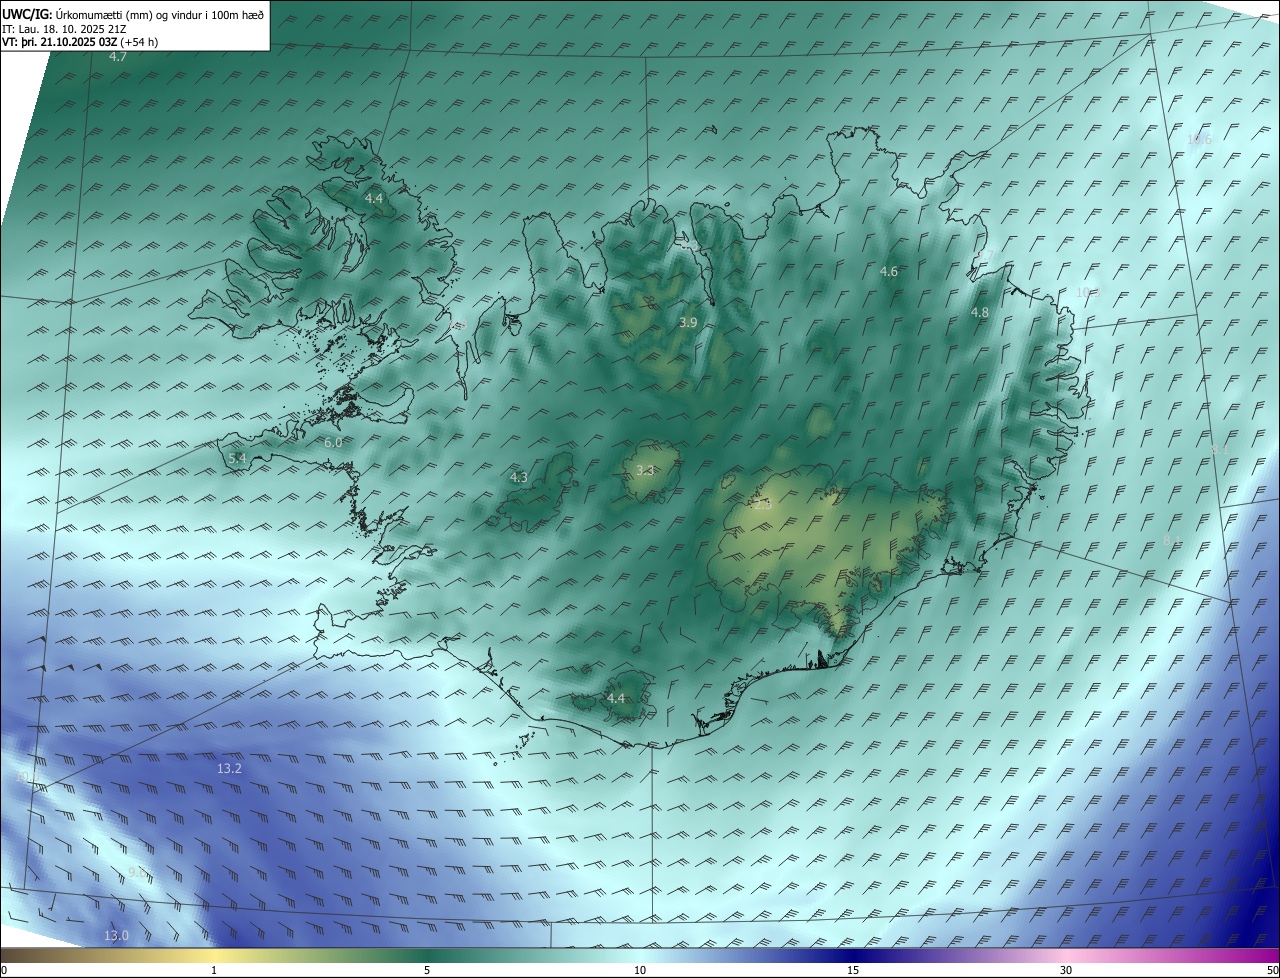The image size is (1280, 978).
Task: Click the 50 tick label on colour scale
Action: coord(1272,970)
